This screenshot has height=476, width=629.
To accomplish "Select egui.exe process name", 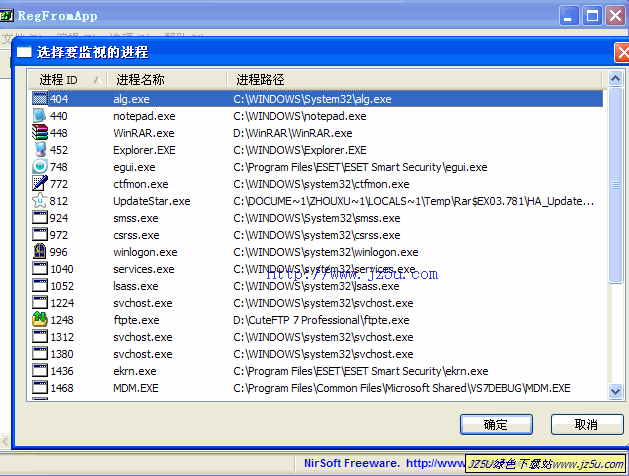I will click(134, 167).
